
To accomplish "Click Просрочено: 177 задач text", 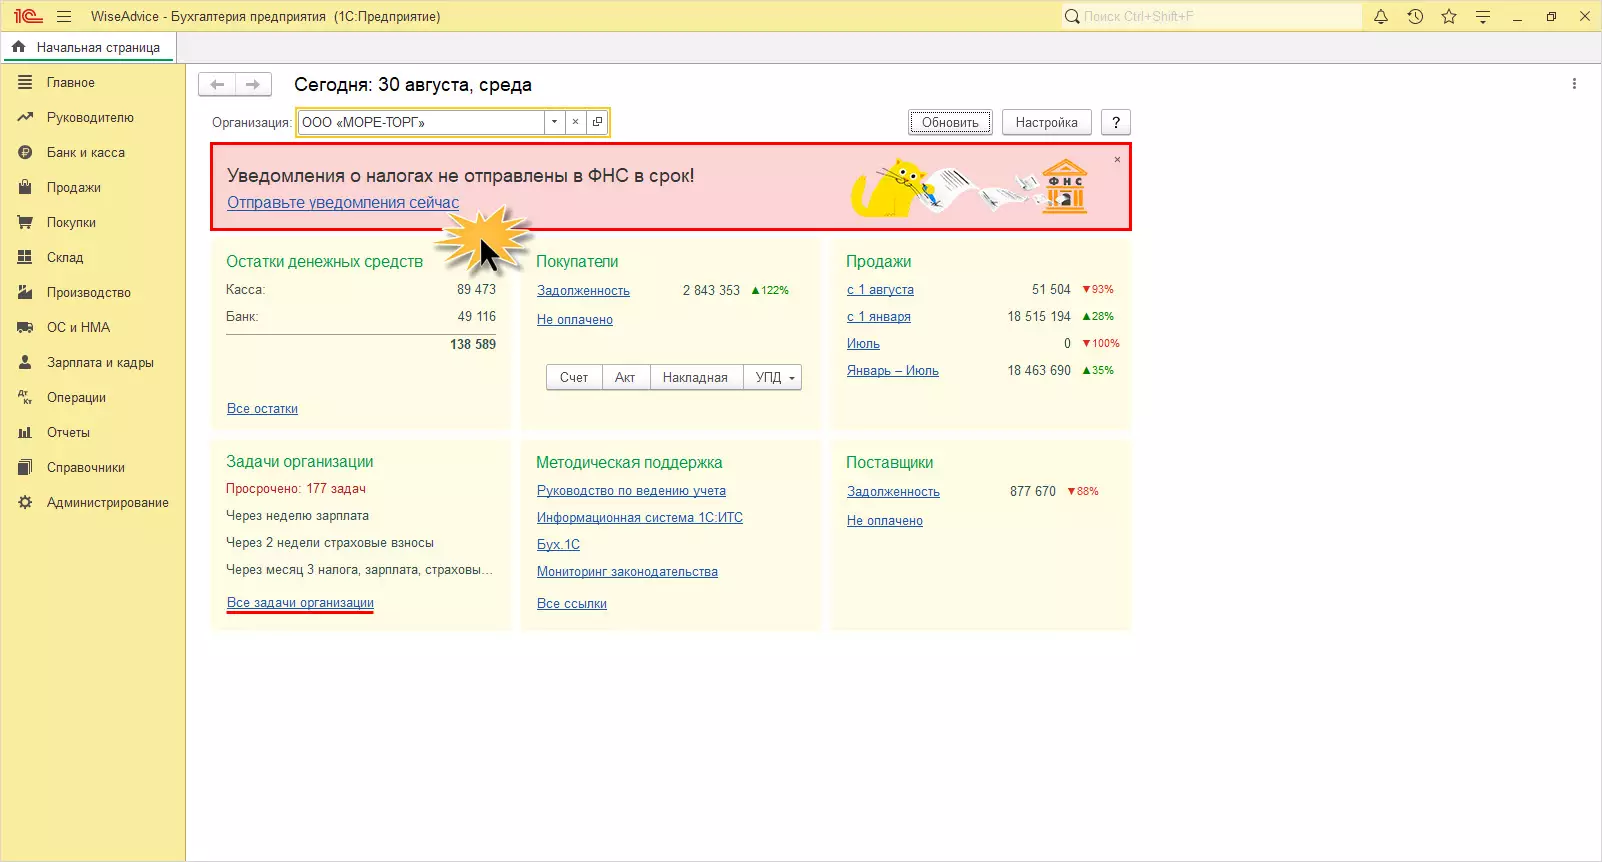I will click(x=296, y=489).
